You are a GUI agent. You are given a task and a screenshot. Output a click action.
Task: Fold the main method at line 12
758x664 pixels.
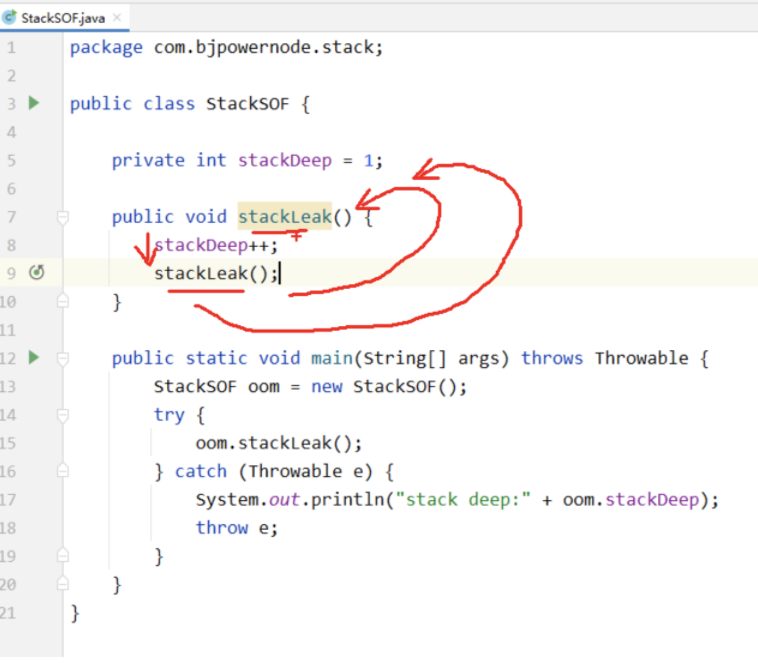pyautogui.click(x=62, y=359)
